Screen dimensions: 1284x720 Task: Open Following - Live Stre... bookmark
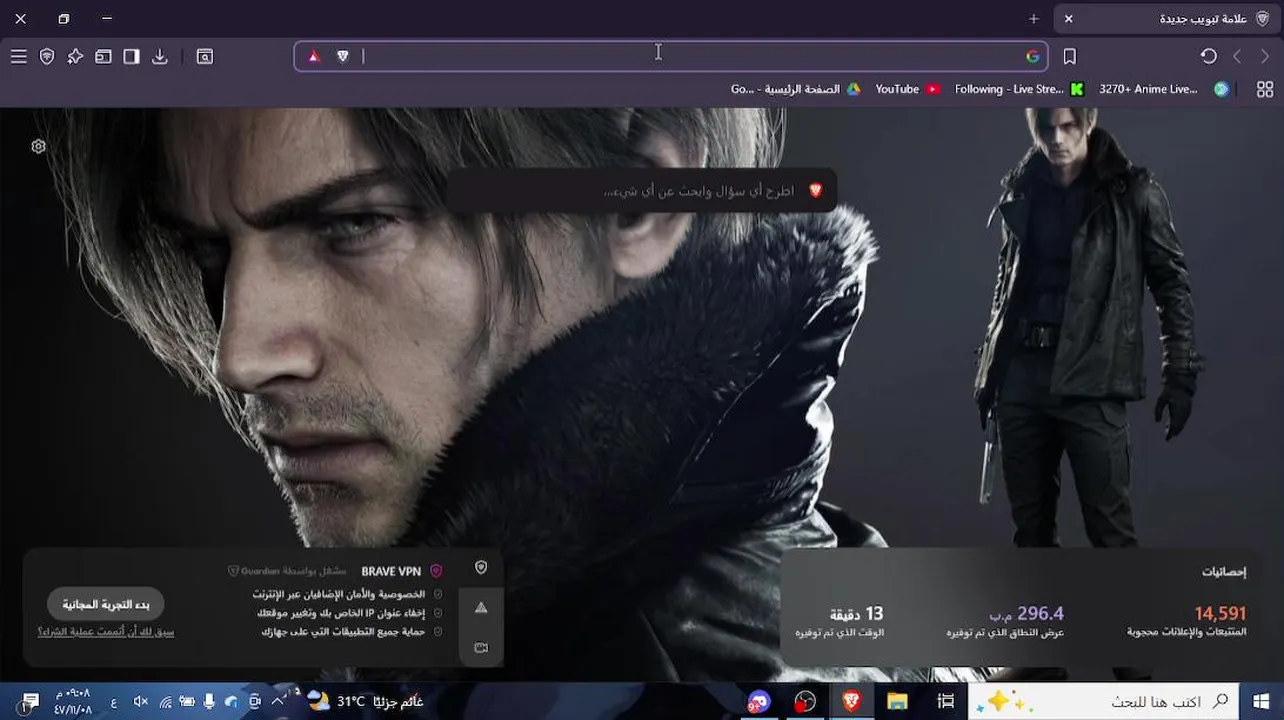point(1019,89)
